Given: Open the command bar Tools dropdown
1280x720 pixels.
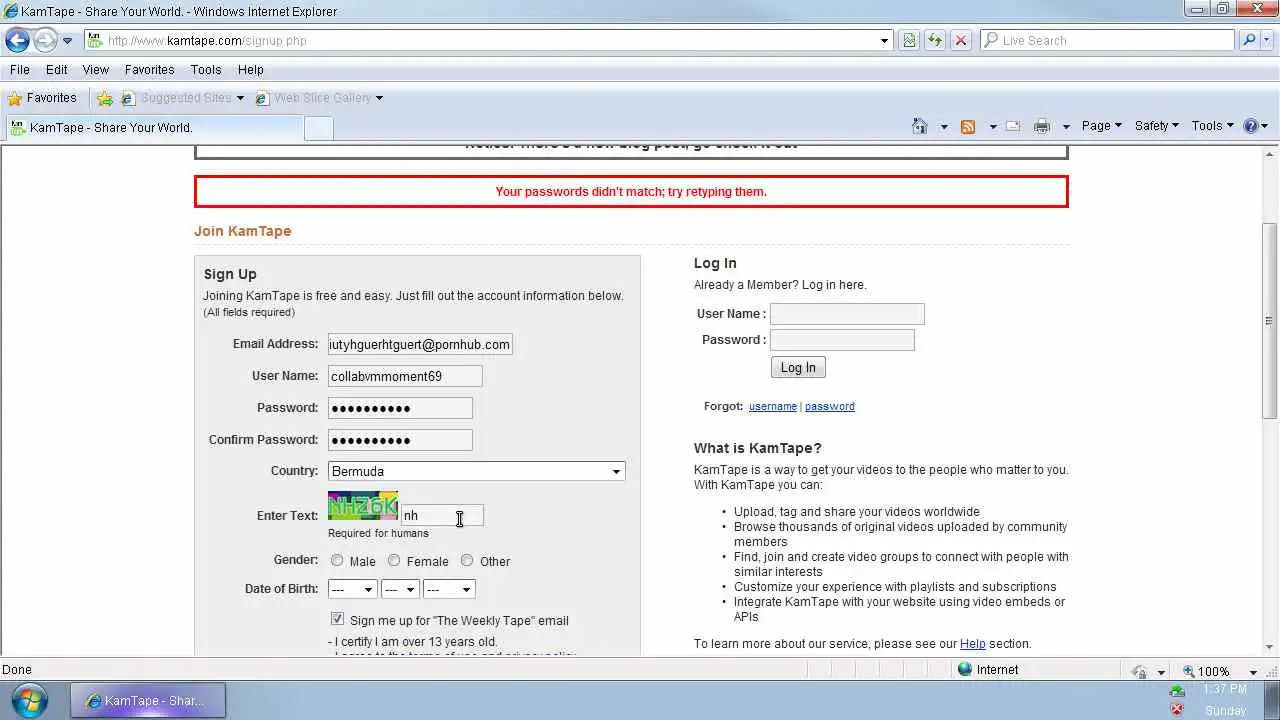Looking at the screenshot, I should tap(1212, 126).
